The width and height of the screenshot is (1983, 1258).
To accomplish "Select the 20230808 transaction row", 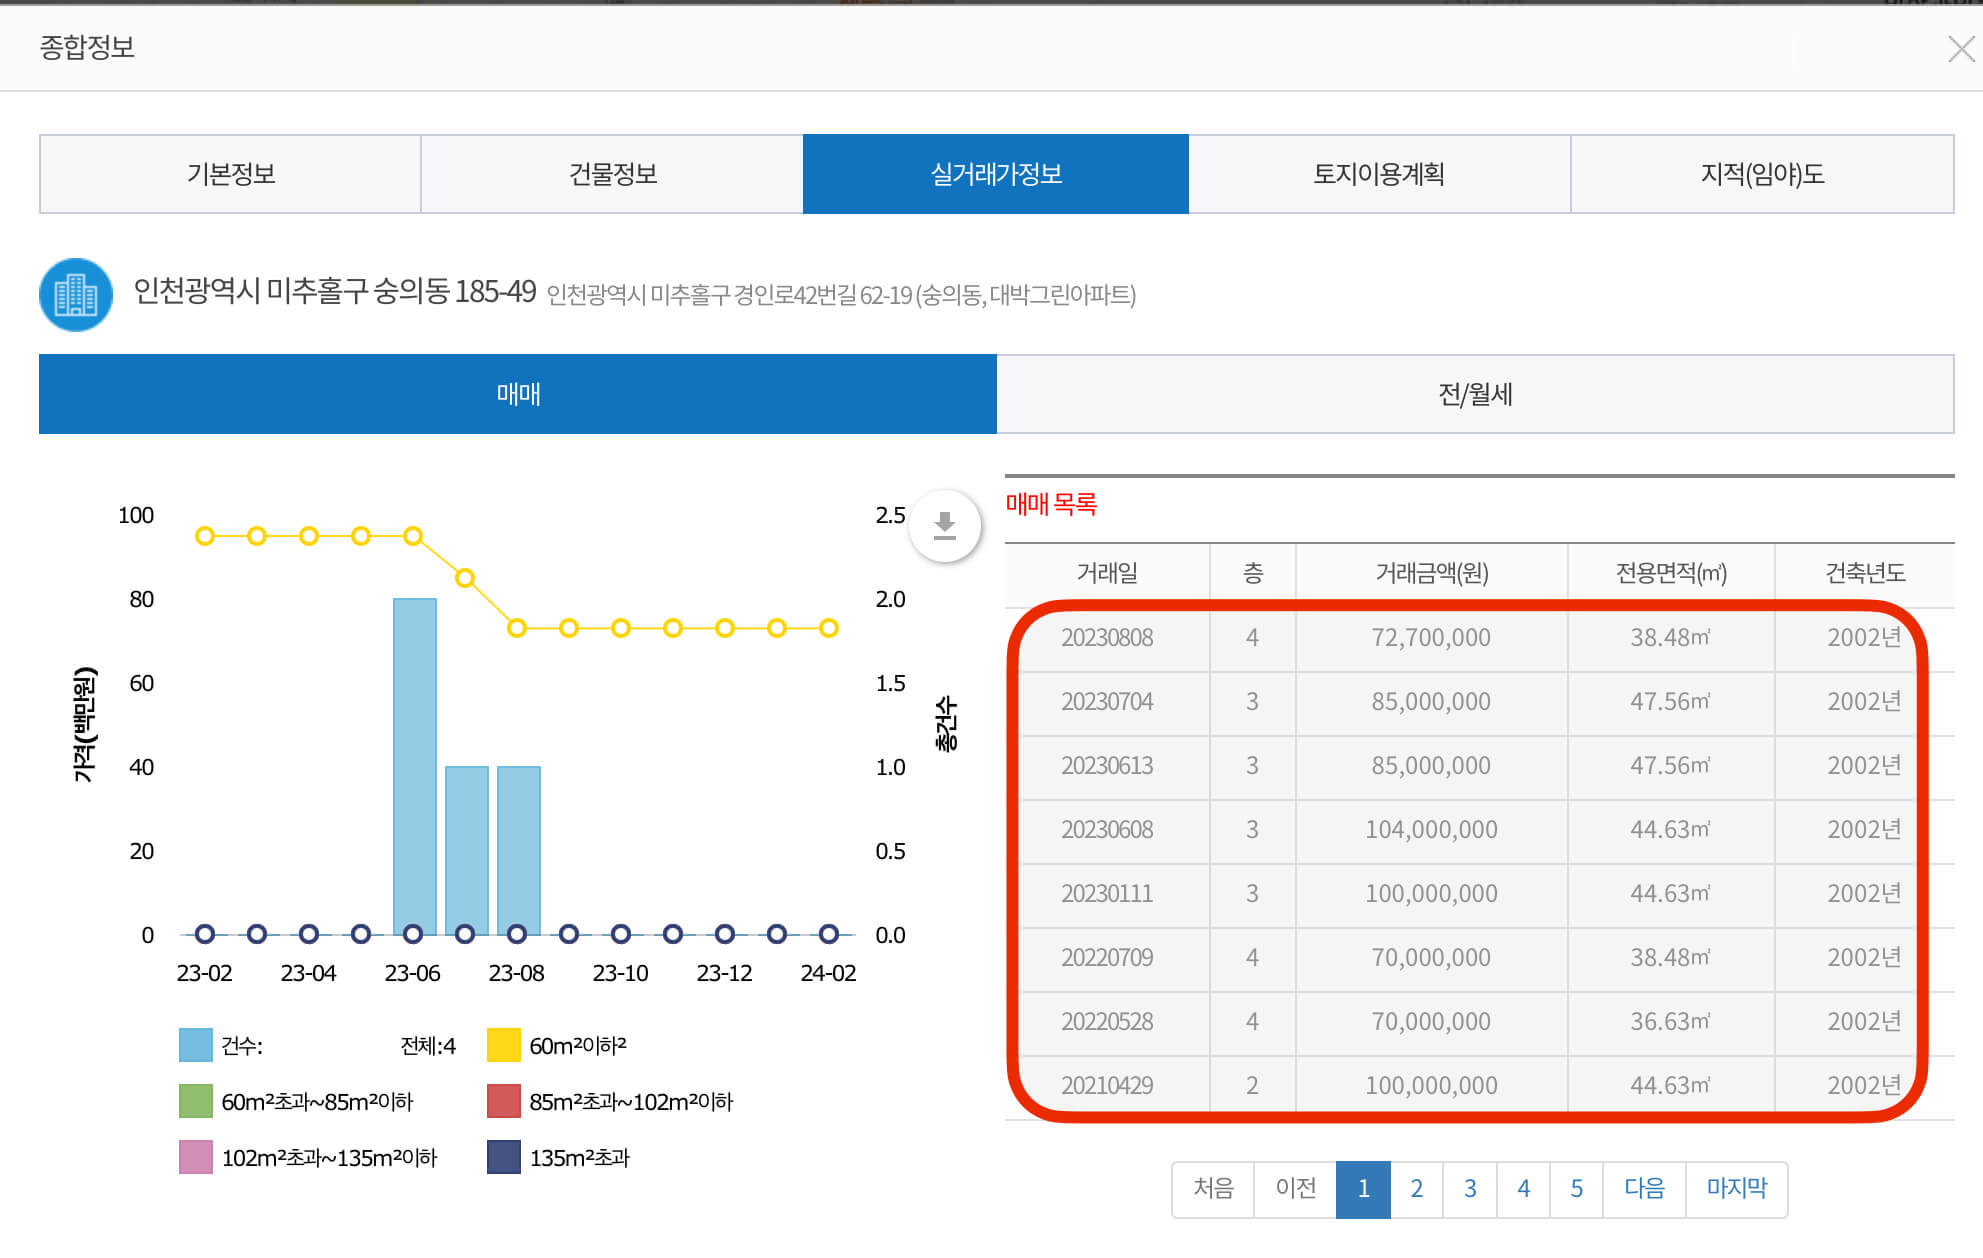I will [1106, 638].
